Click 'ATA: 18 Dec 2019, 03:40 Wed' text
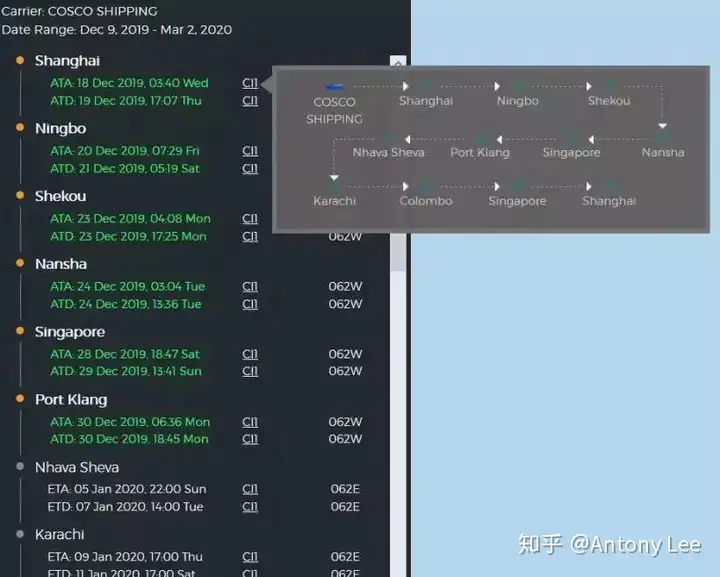The image size is (720, 577). pos(129,83)
